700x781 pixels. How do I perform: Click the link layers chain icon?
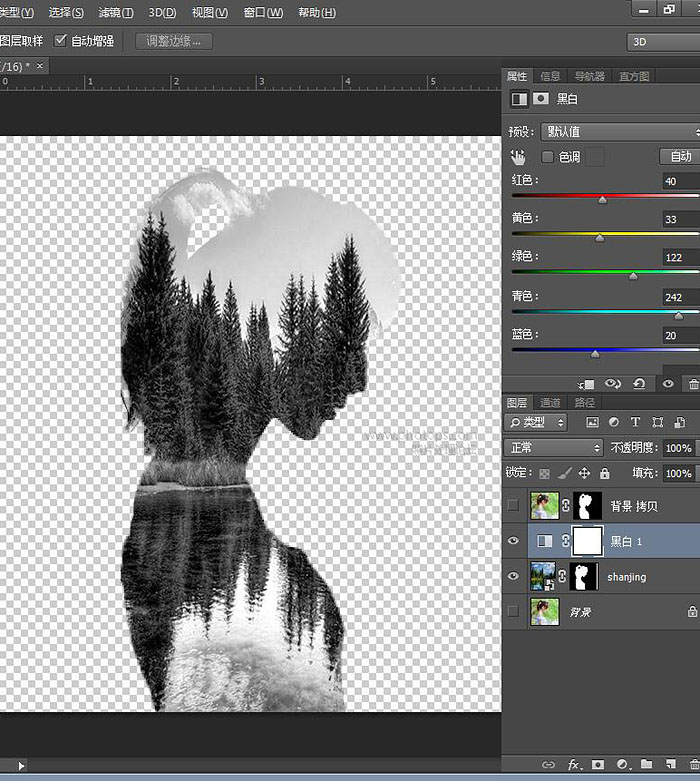pos(548,765)
